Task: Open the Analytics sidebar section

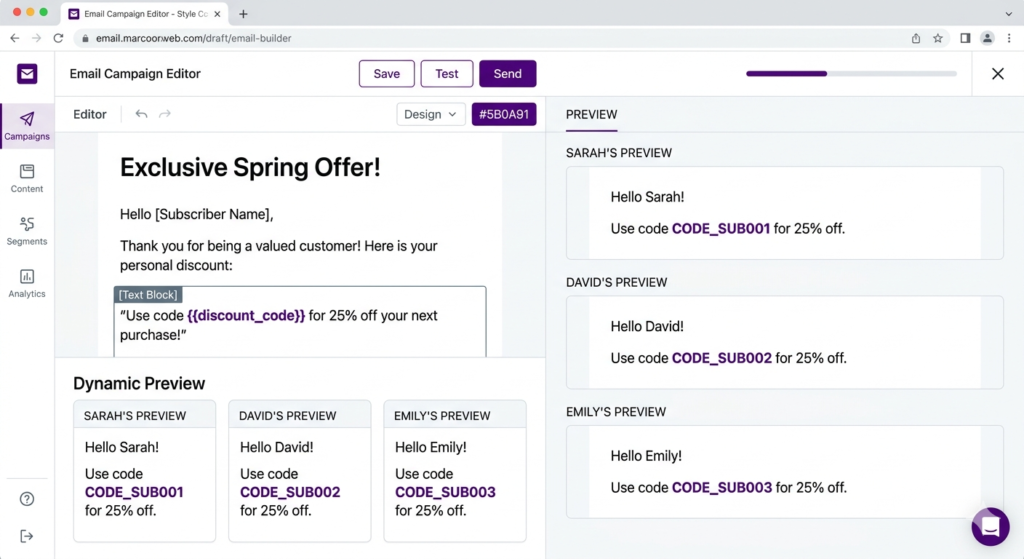Action: pyautogui.click(x=27, y=283)
